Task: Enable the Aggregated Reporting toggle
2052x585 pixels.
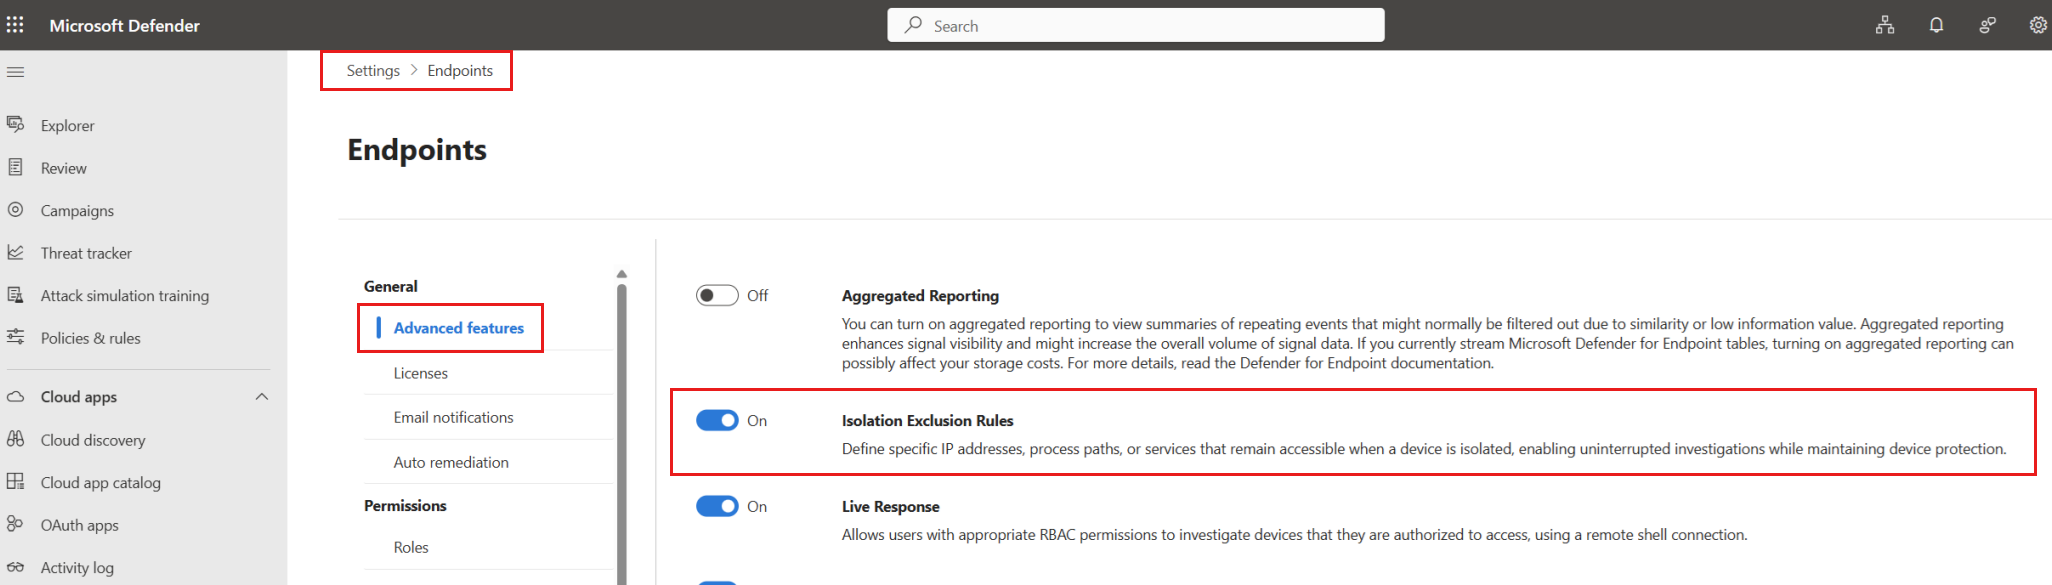Action: [717, 295]
